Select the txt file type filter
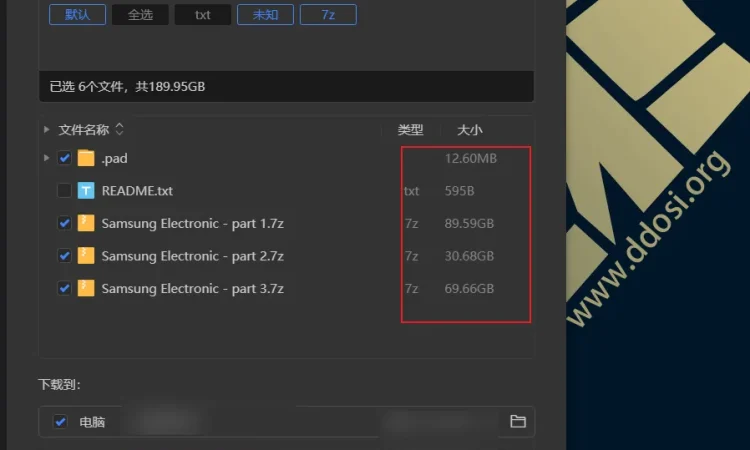 203,14
